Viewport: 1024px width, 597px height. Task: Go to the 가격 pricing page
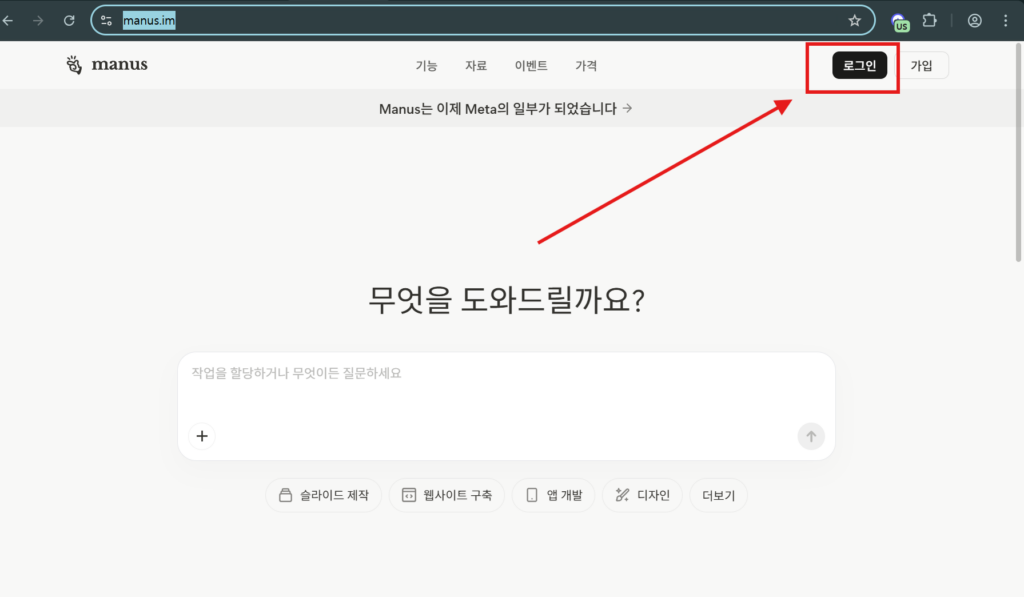(x=586, y=66)
